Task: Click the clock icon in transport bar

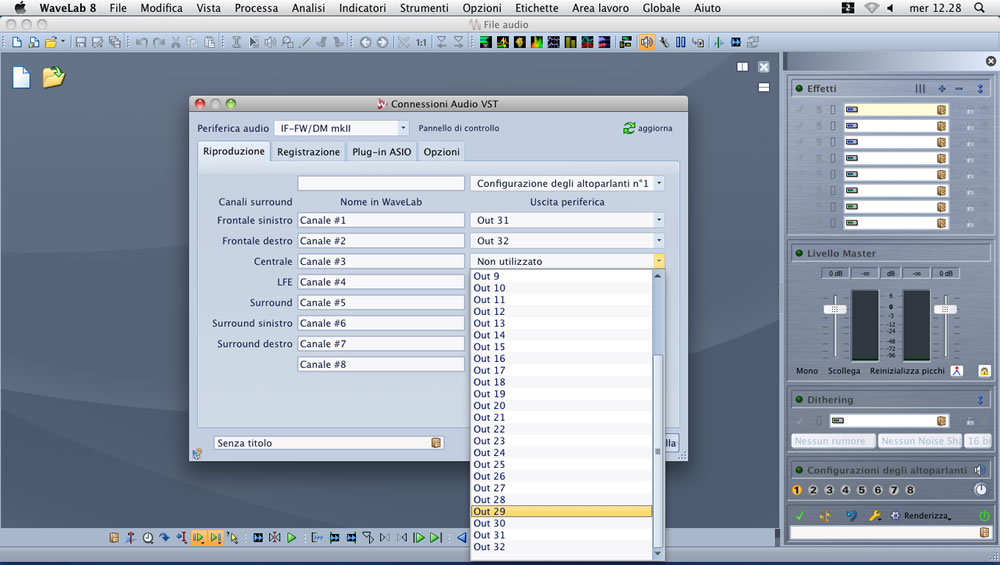Action: pyautogui.click(x=147, y=538)
